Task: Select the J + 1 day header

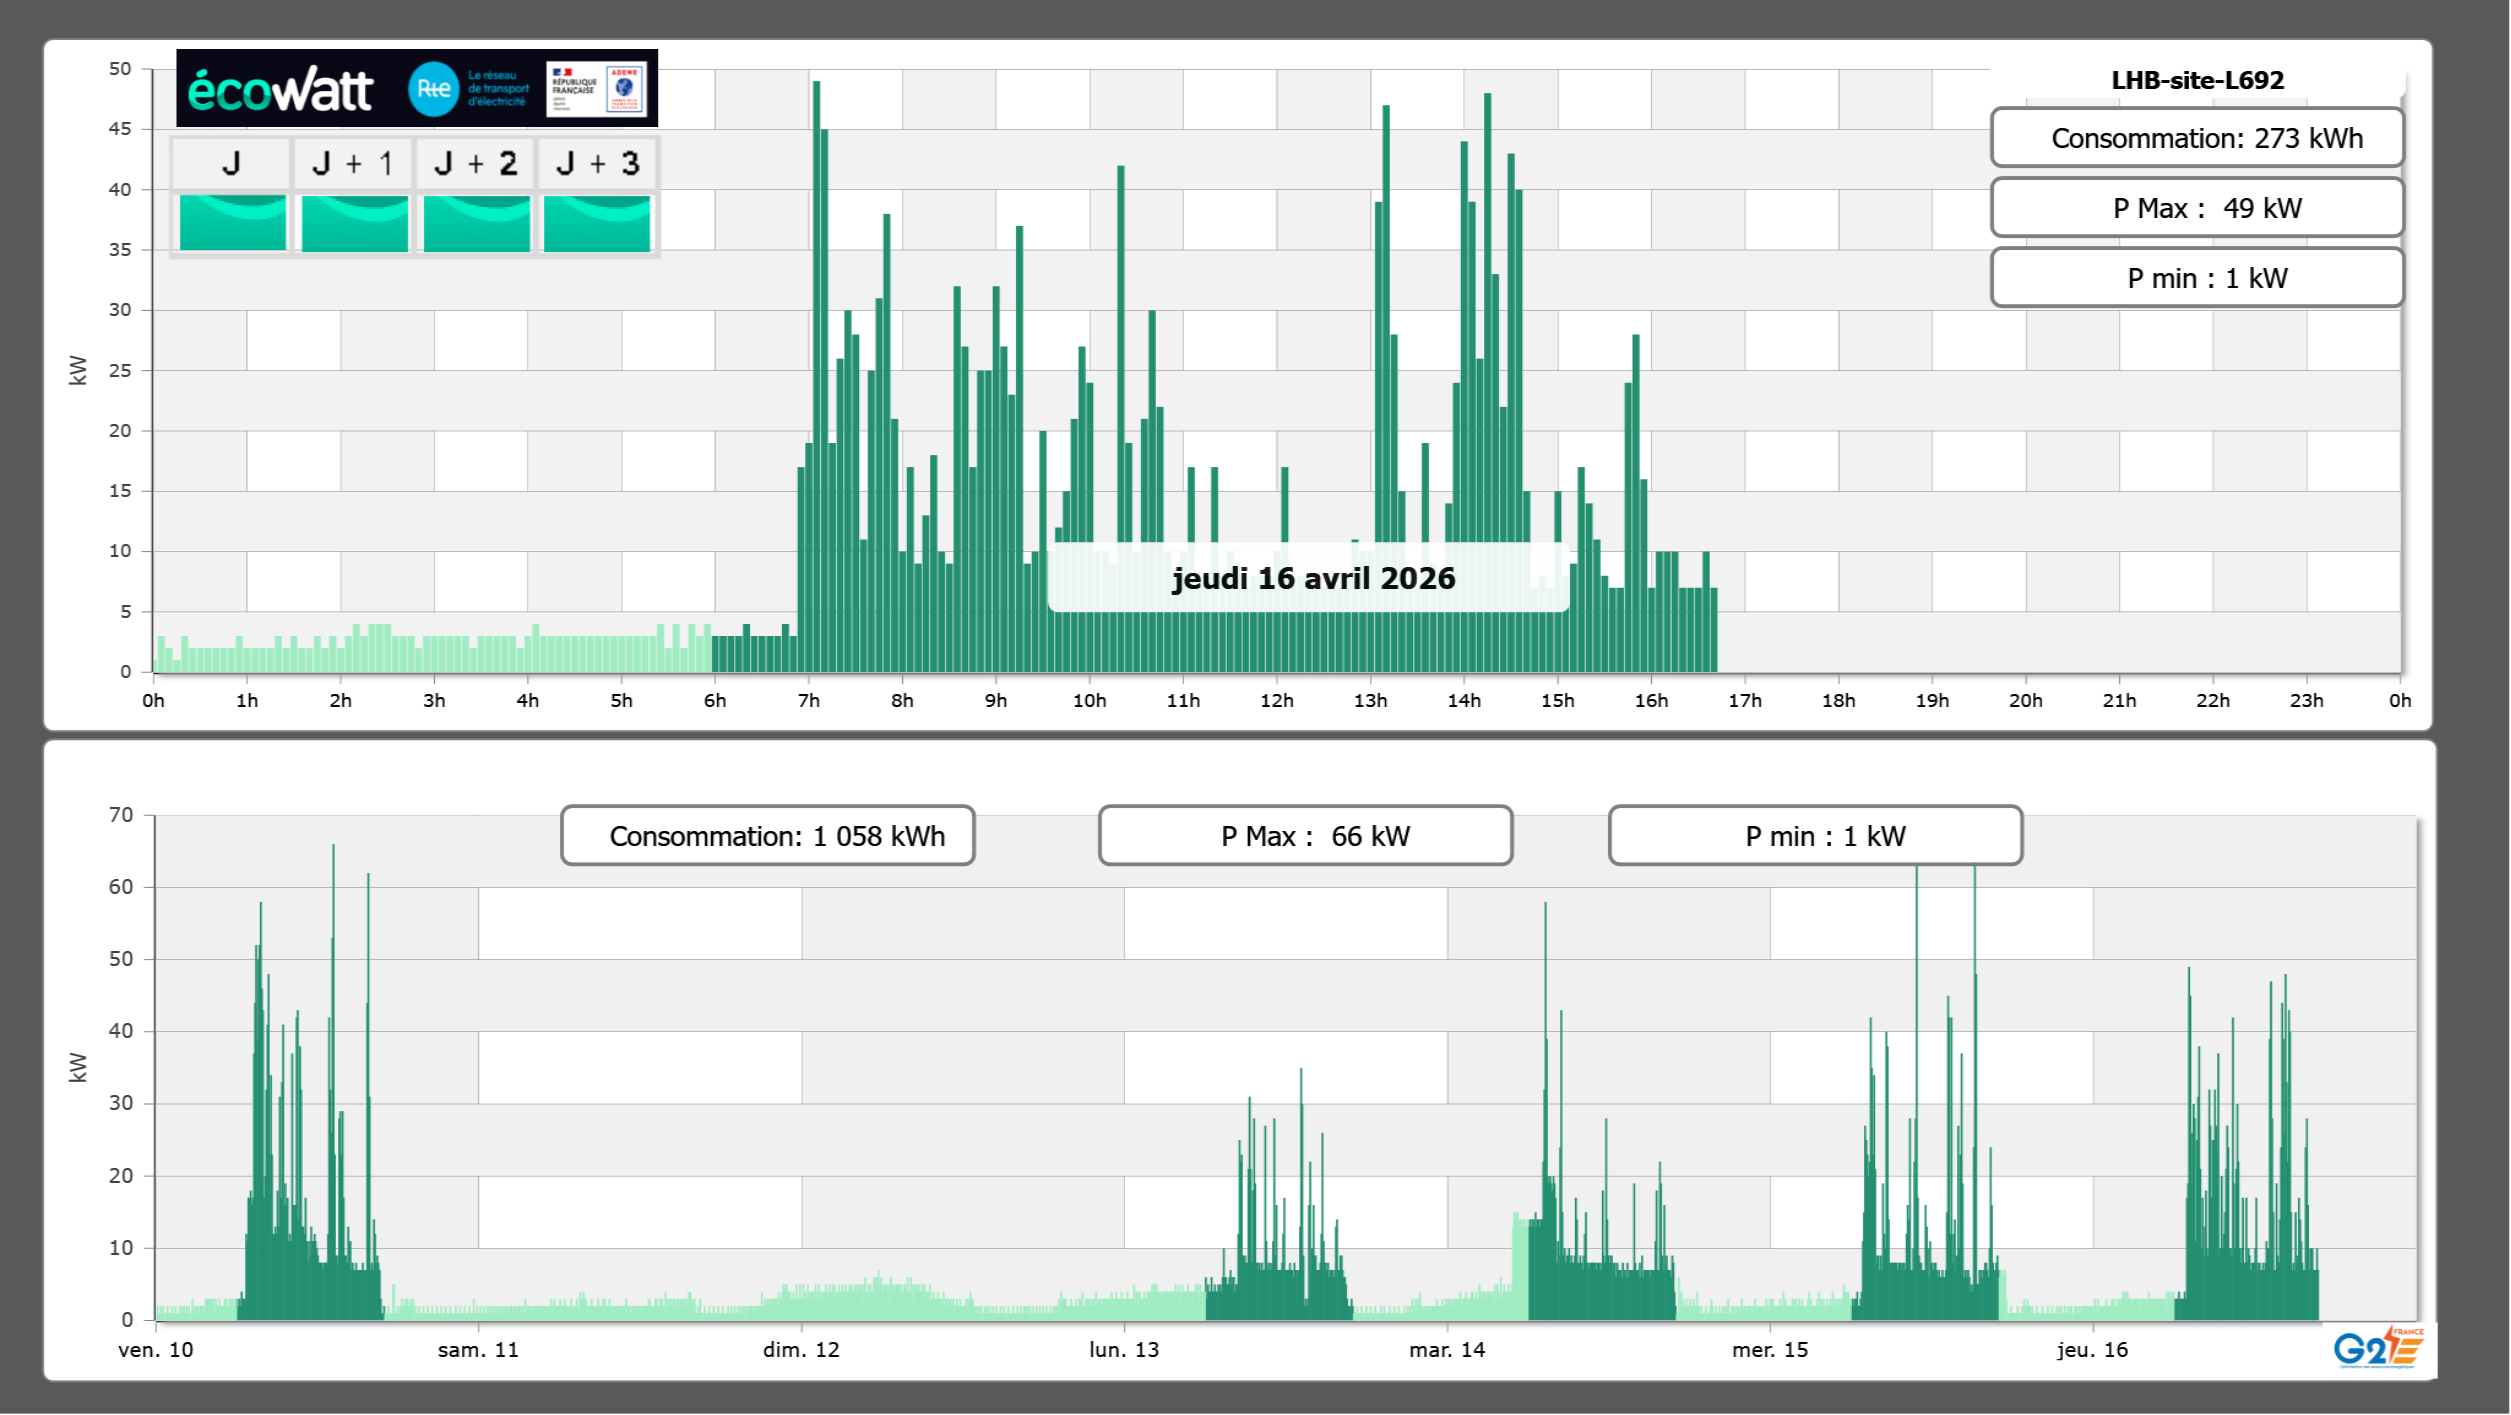Action: point(353,163)
